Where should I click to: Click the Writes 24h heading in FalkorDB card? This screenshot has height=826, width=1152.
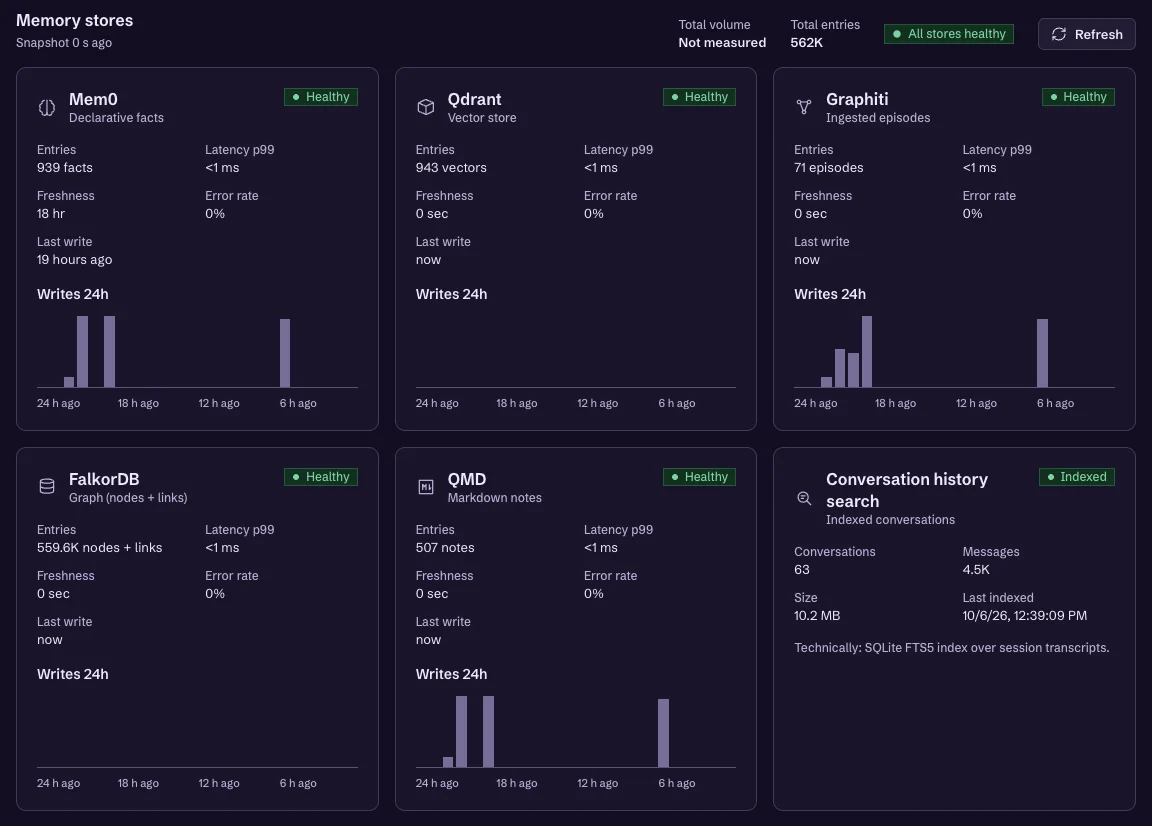pyautogui.click(x=73, y=674)
